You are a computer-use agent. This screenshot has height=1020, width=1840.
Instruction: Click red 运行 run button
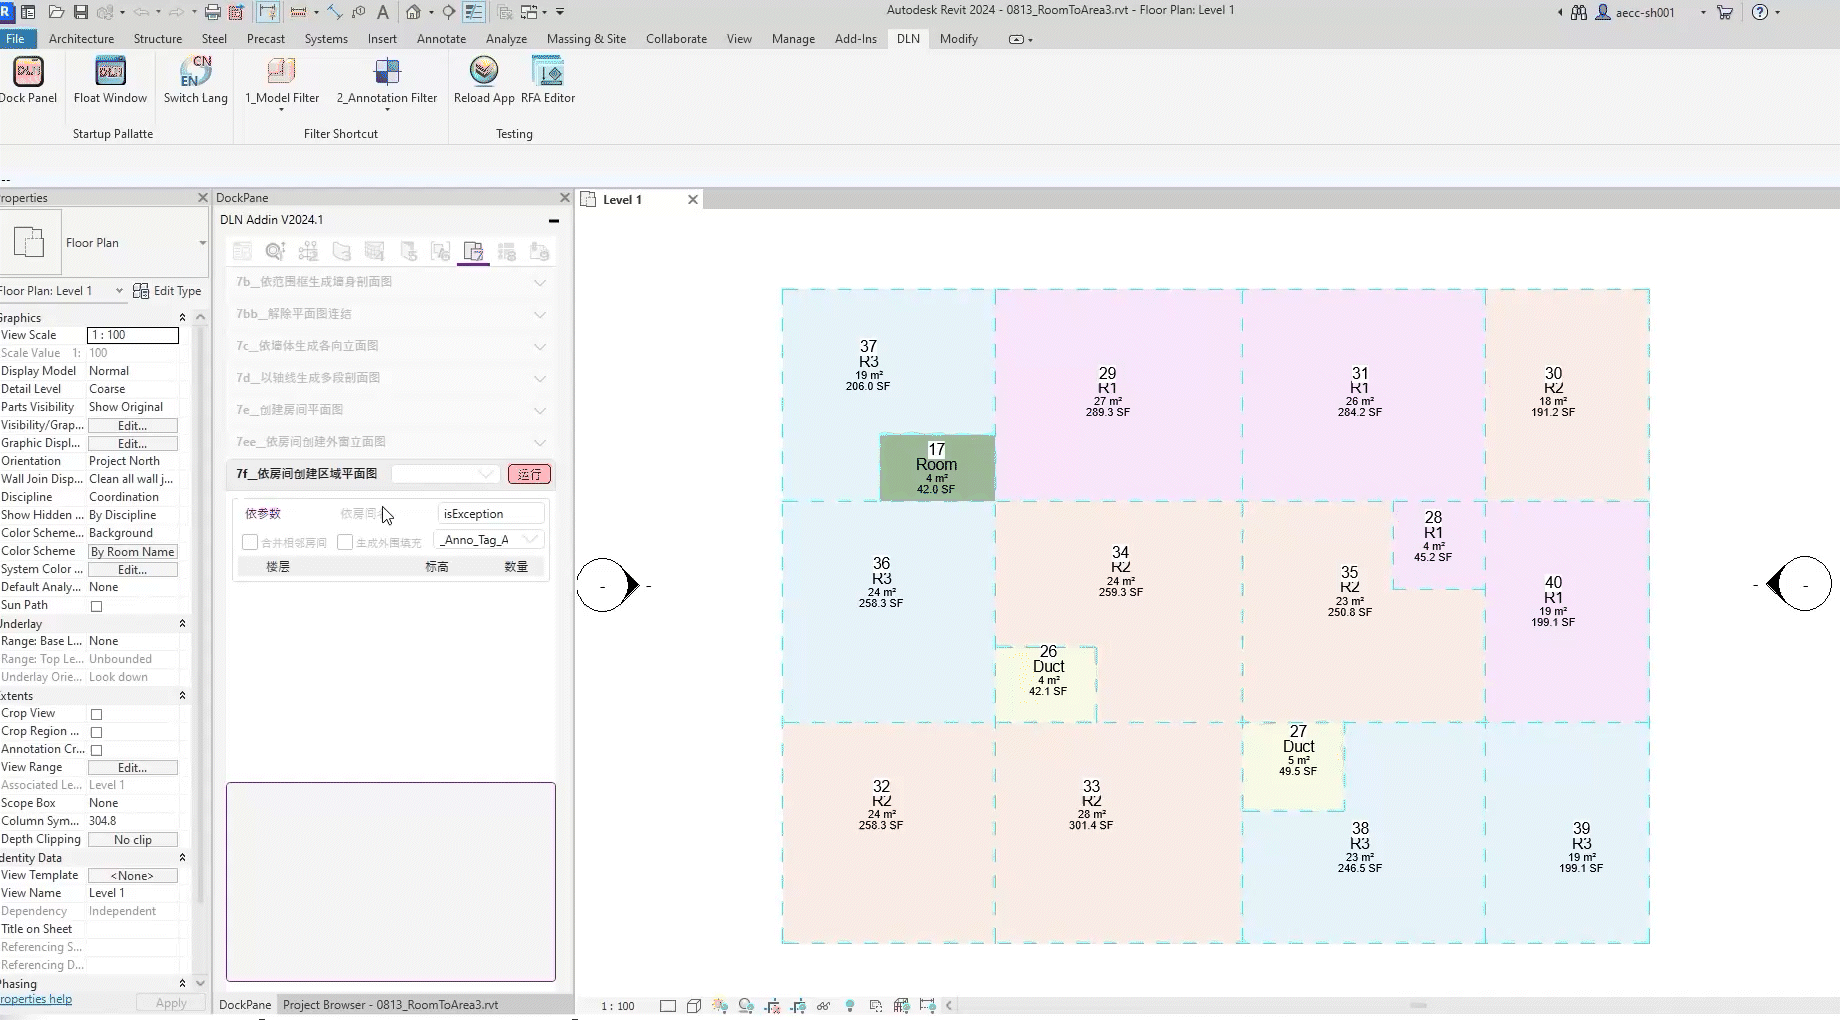(529, 474)
